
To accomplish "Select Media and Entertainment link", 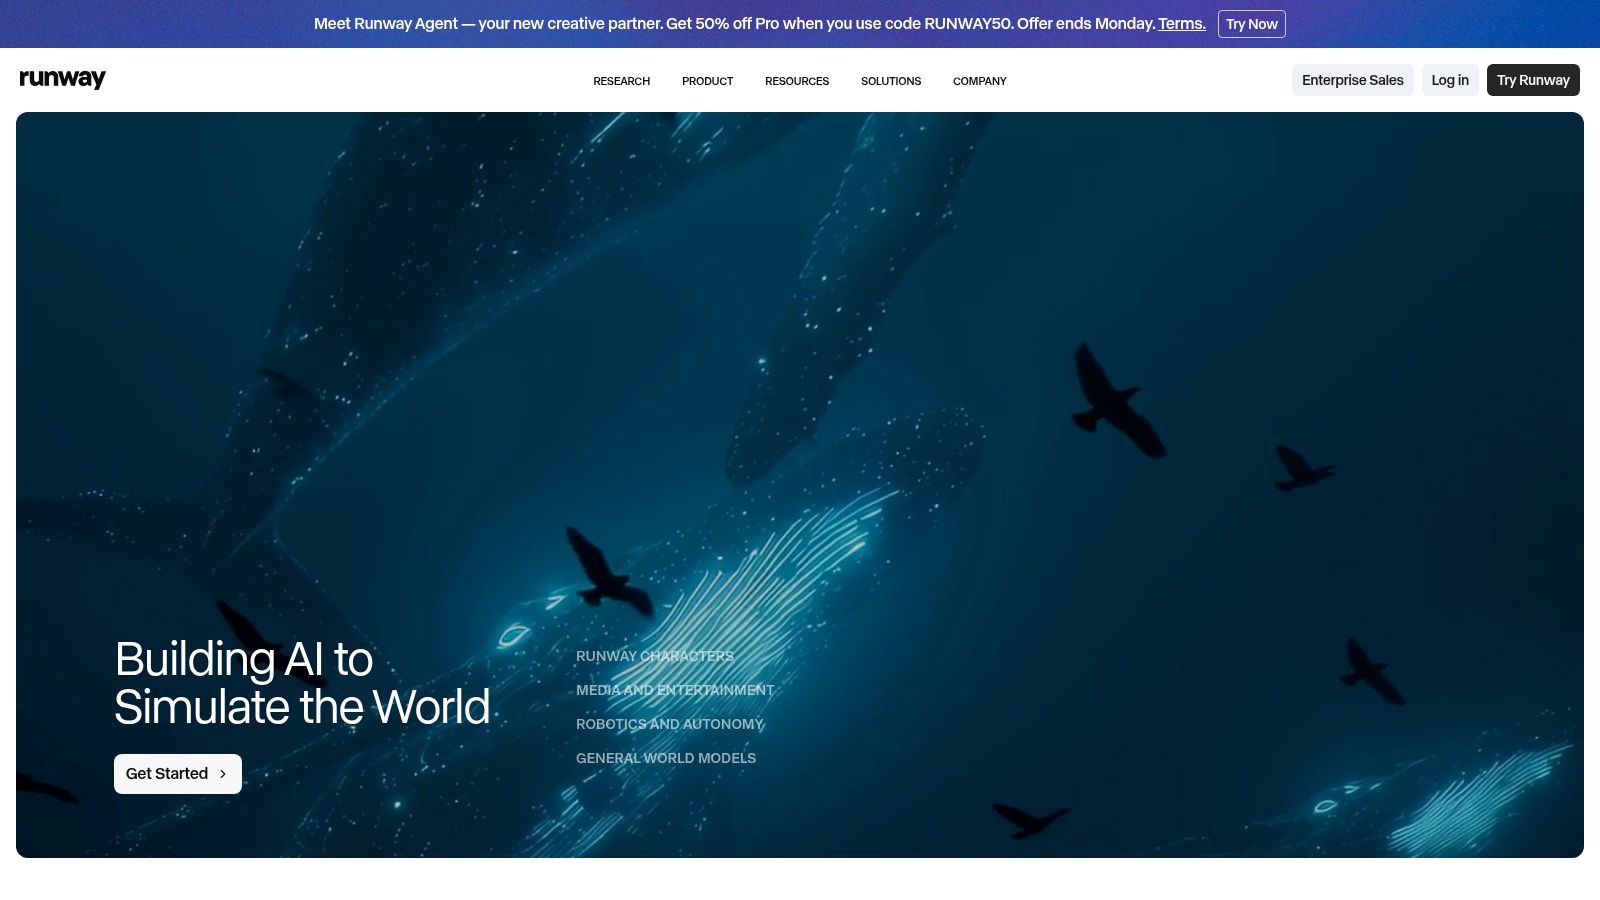I will [675, 690].
